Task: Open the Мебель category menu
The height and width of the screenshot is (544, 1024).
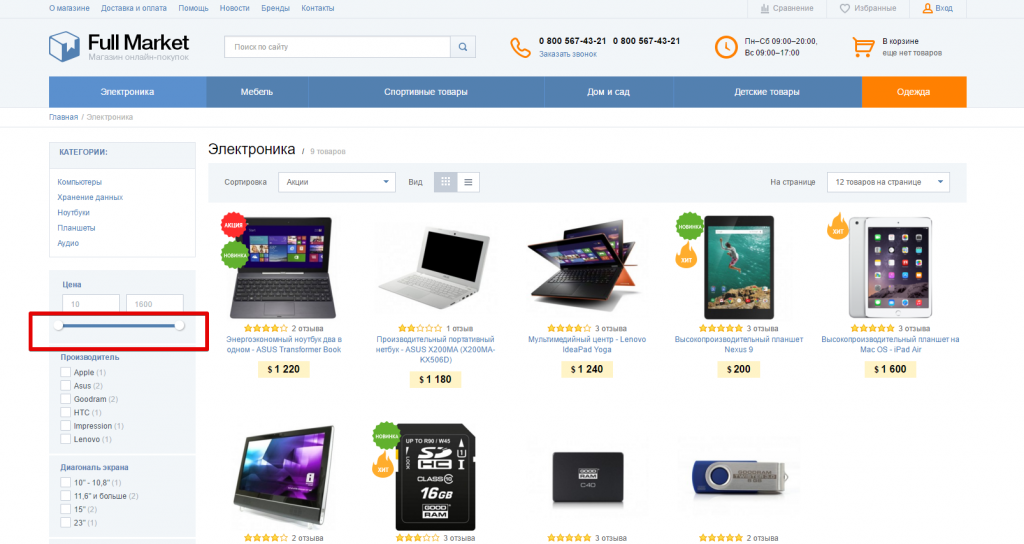Action: tap(257, 92)
